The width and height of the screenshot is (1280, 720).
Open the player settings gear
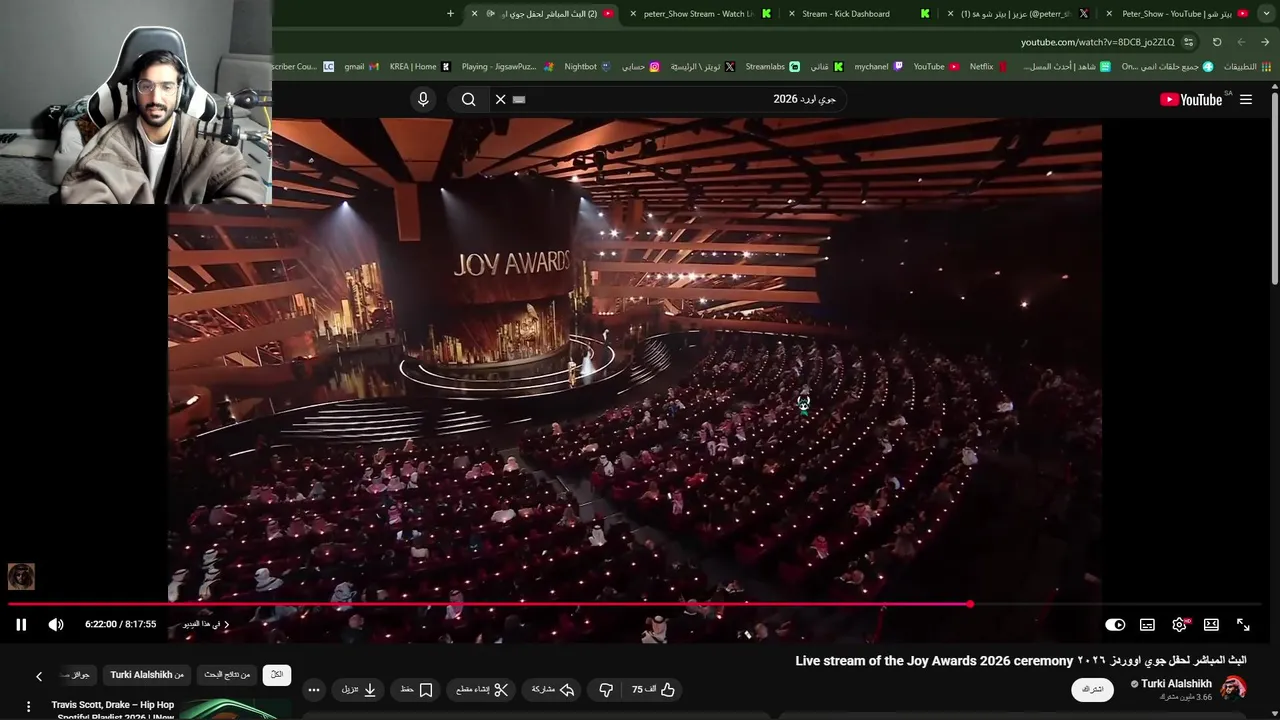point(1180,624)
